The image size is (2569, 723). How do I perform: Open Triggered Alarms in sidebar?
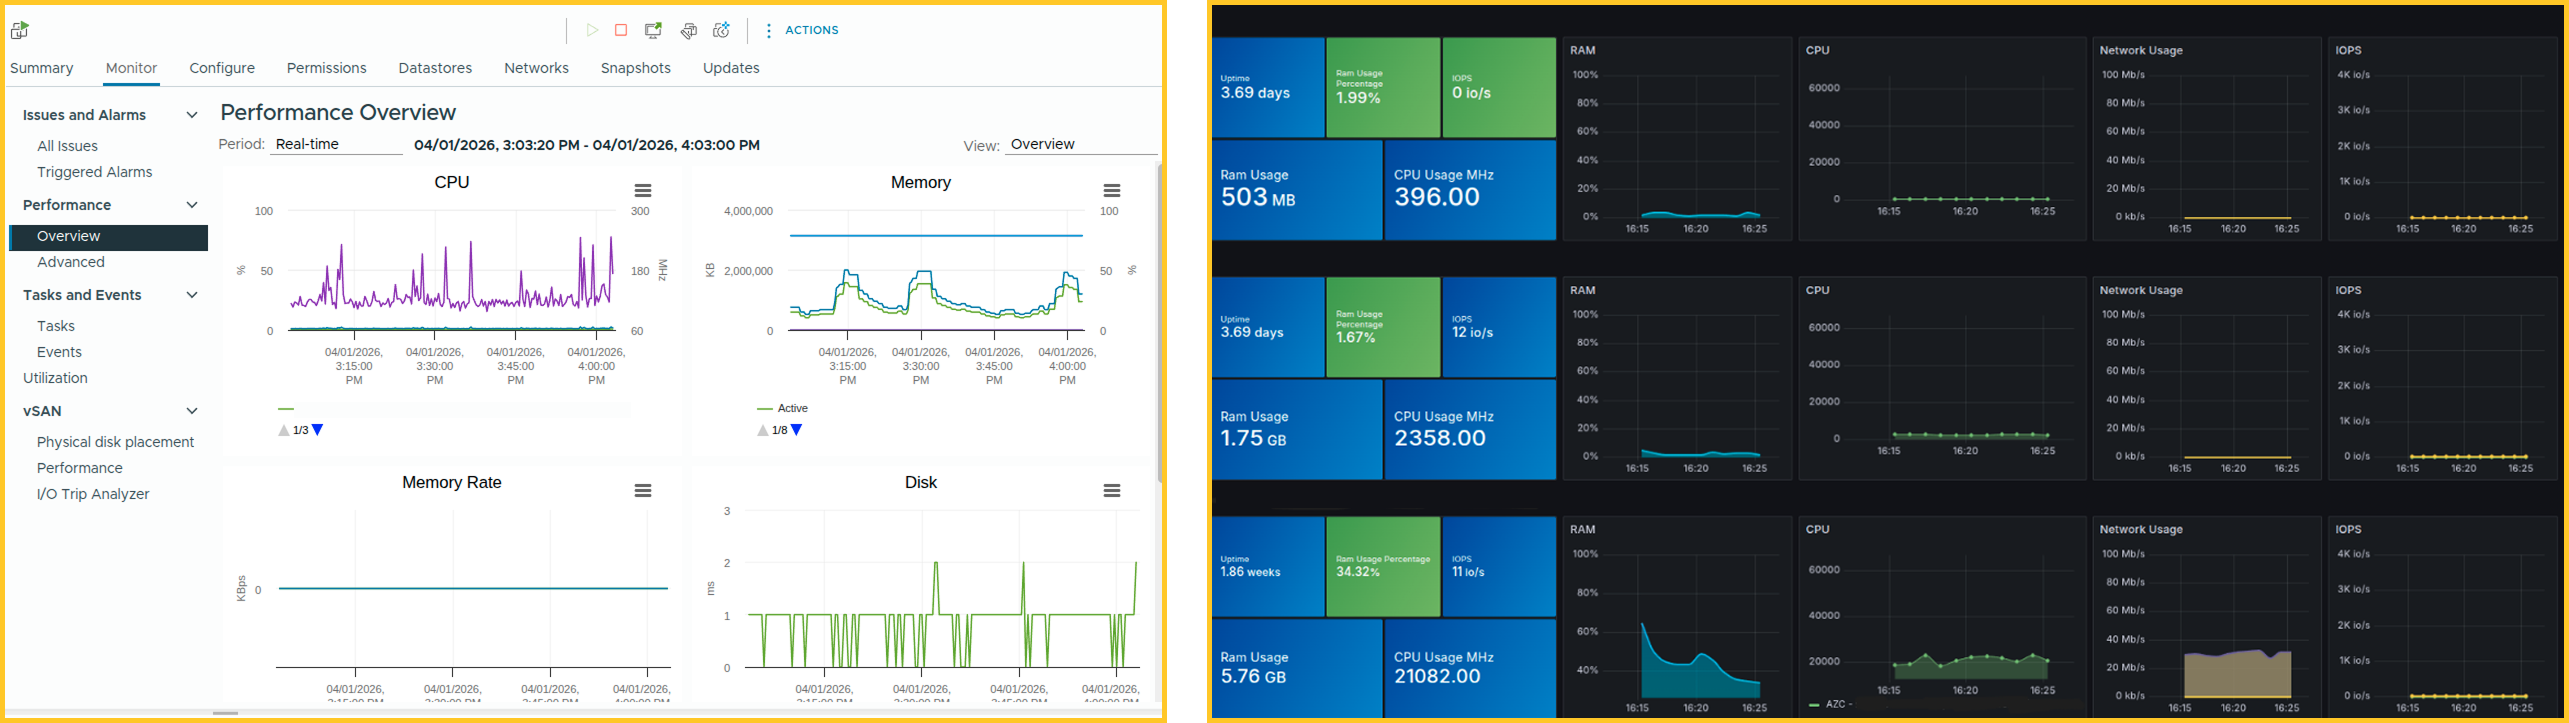95,172
